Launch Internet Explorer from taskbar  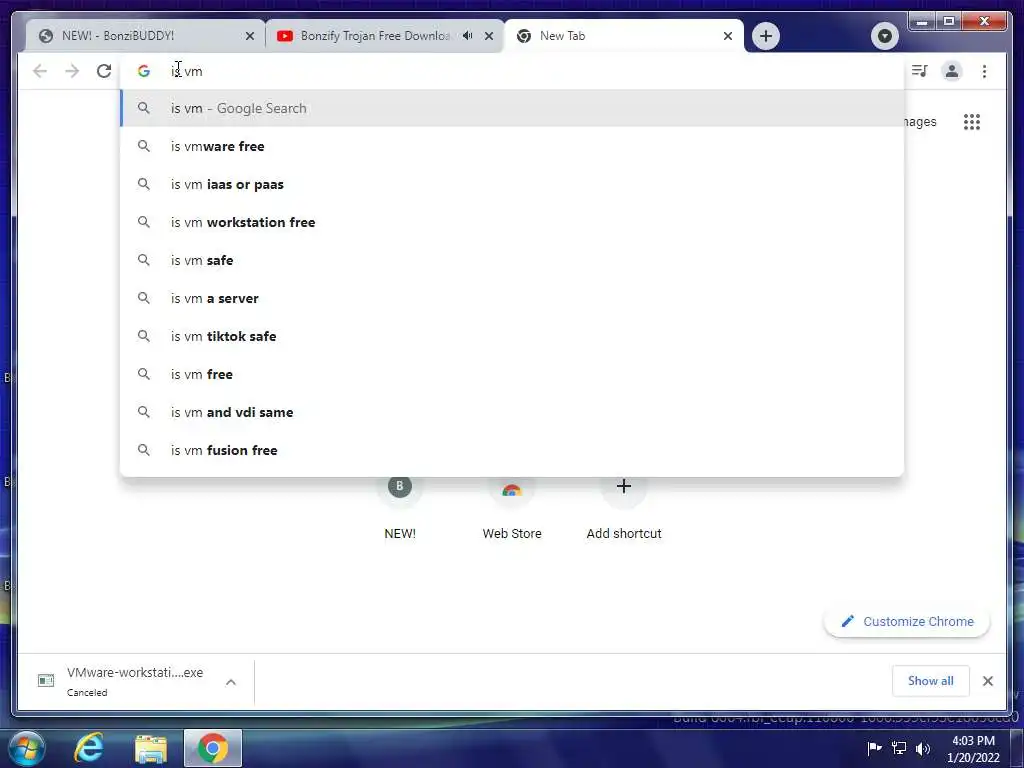tap(89, 748)
